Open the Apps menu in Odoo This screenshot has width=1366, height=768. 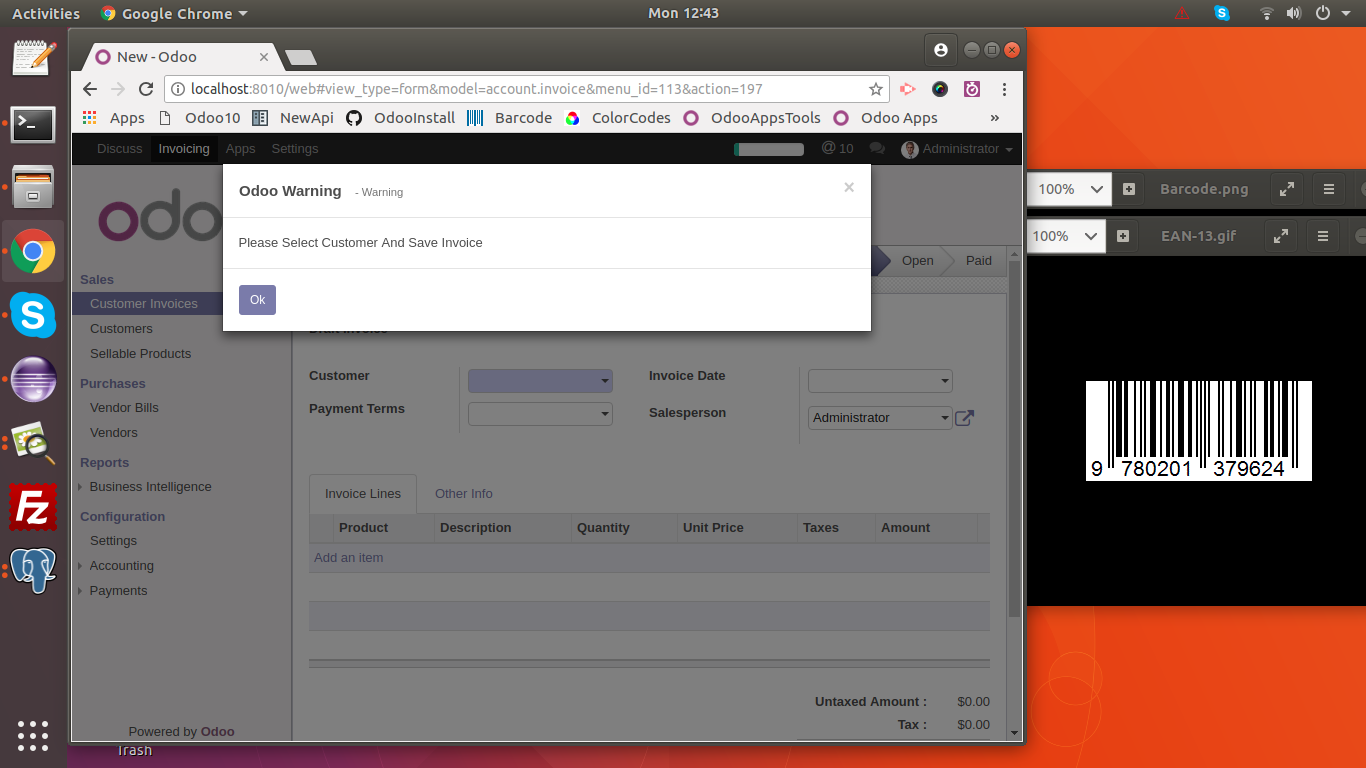tap(240, 148)
